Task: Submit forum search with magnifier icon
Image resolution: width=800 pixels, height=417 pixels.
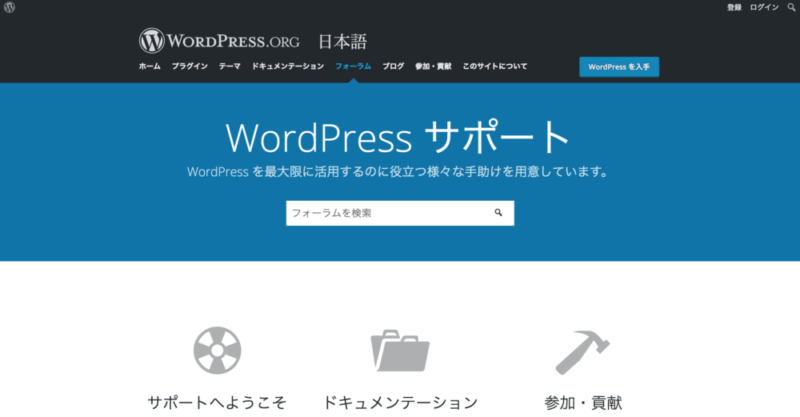Action: [498, 212]
